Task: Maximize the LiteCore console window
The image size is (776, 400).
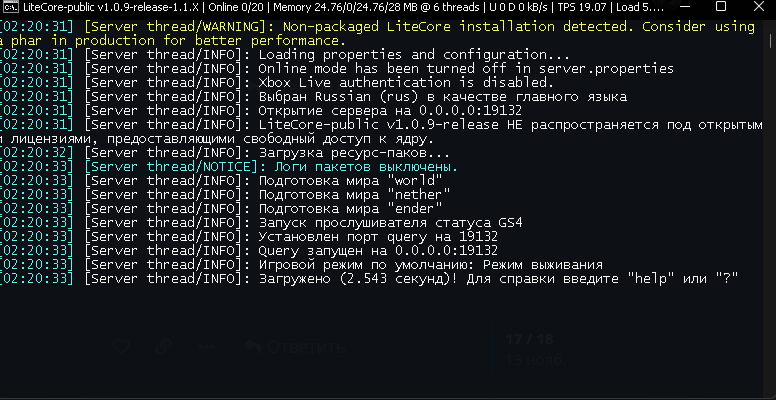Action: pyautogui.click(x=721, y=7)
